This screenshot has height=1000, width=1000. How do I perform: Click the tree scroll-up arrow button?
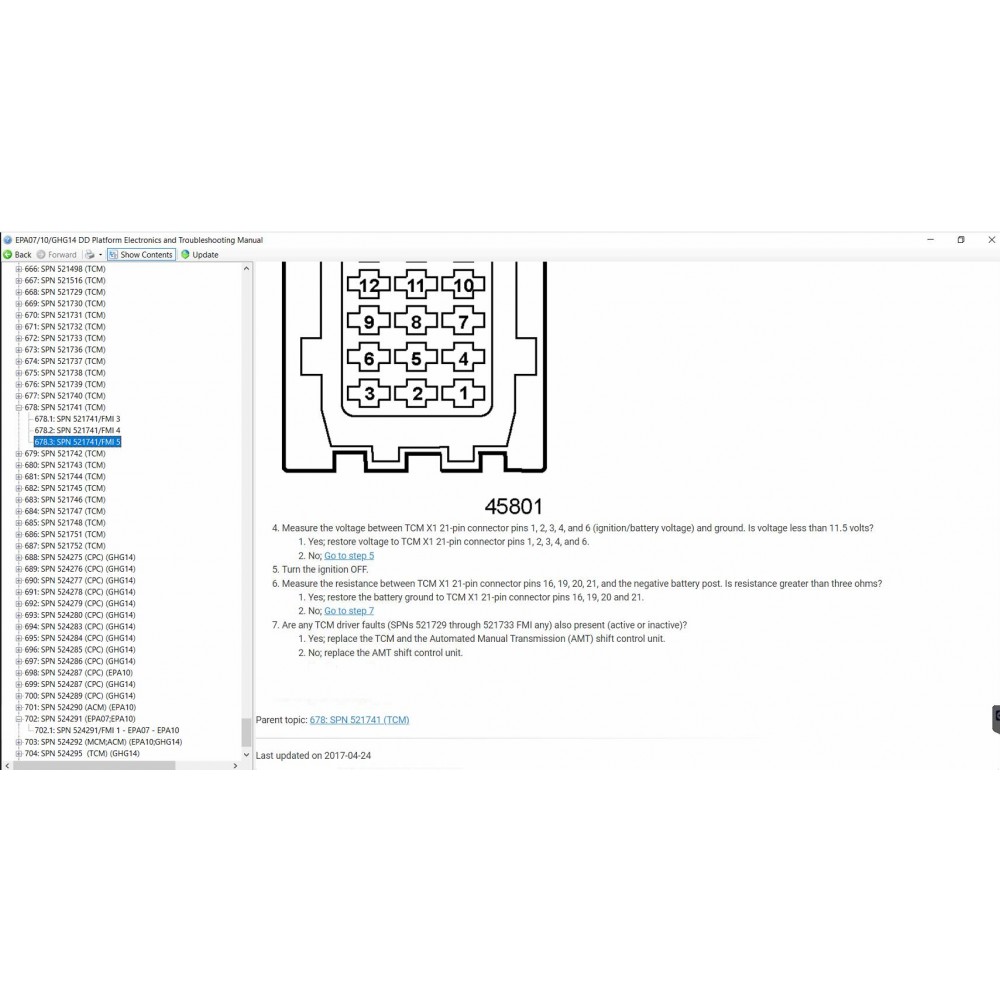pos(247,268)
